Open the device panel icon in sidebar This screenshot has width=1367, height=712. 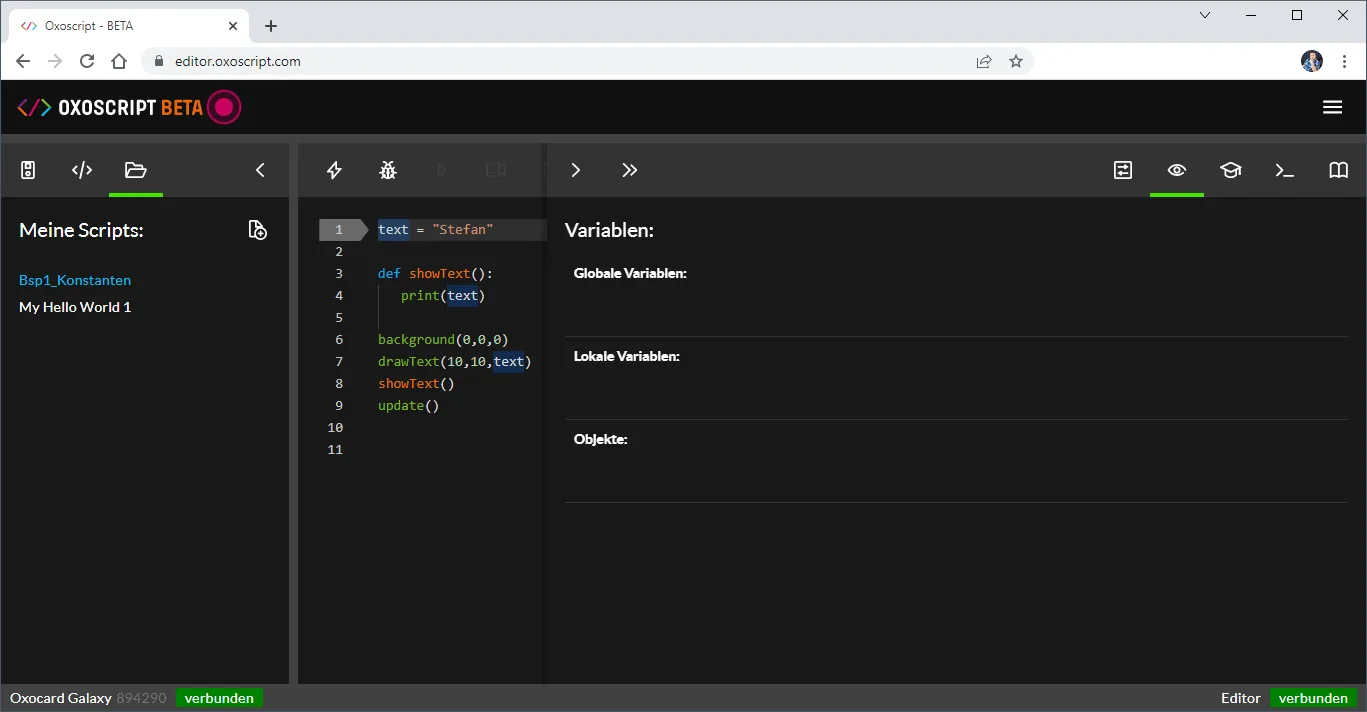coord(28,170)
